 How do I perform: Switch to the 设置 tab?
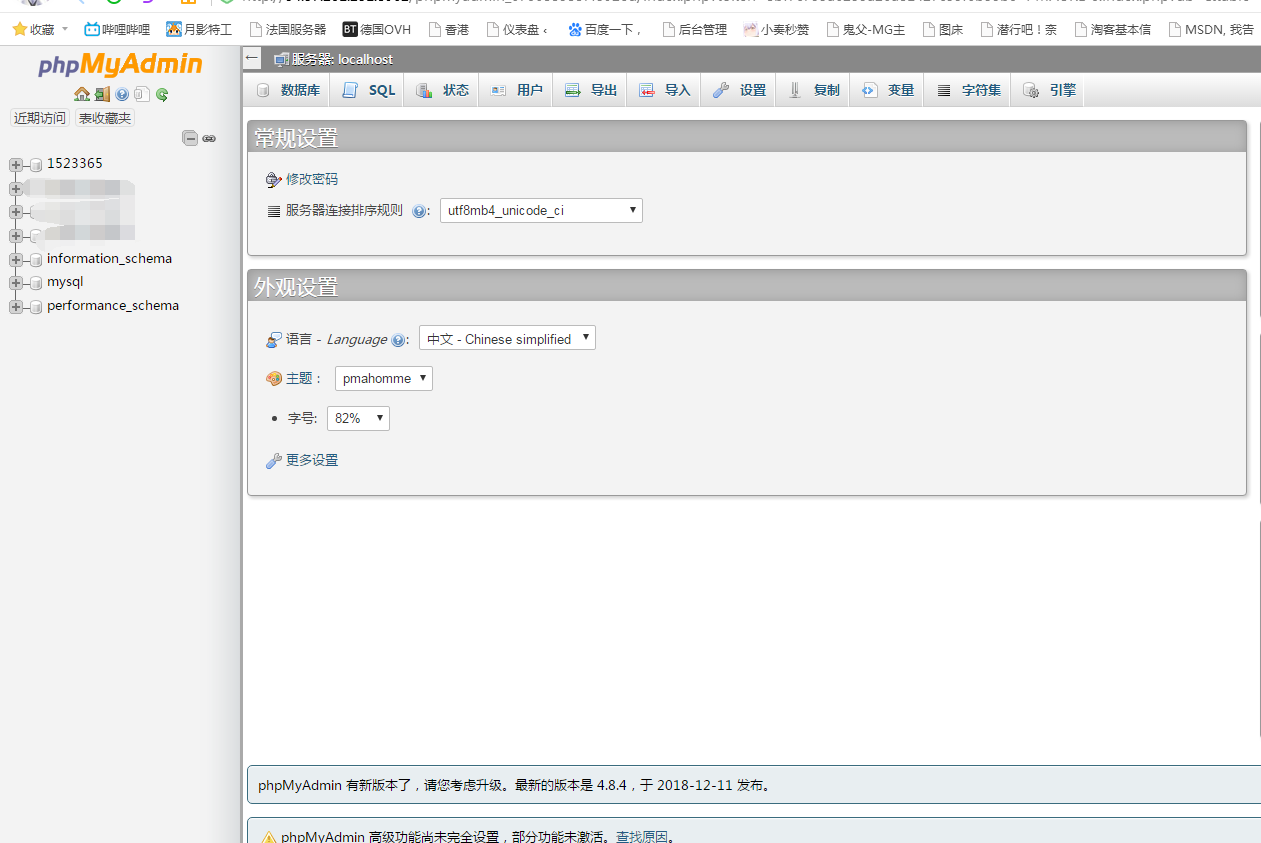tap(739, 90)
